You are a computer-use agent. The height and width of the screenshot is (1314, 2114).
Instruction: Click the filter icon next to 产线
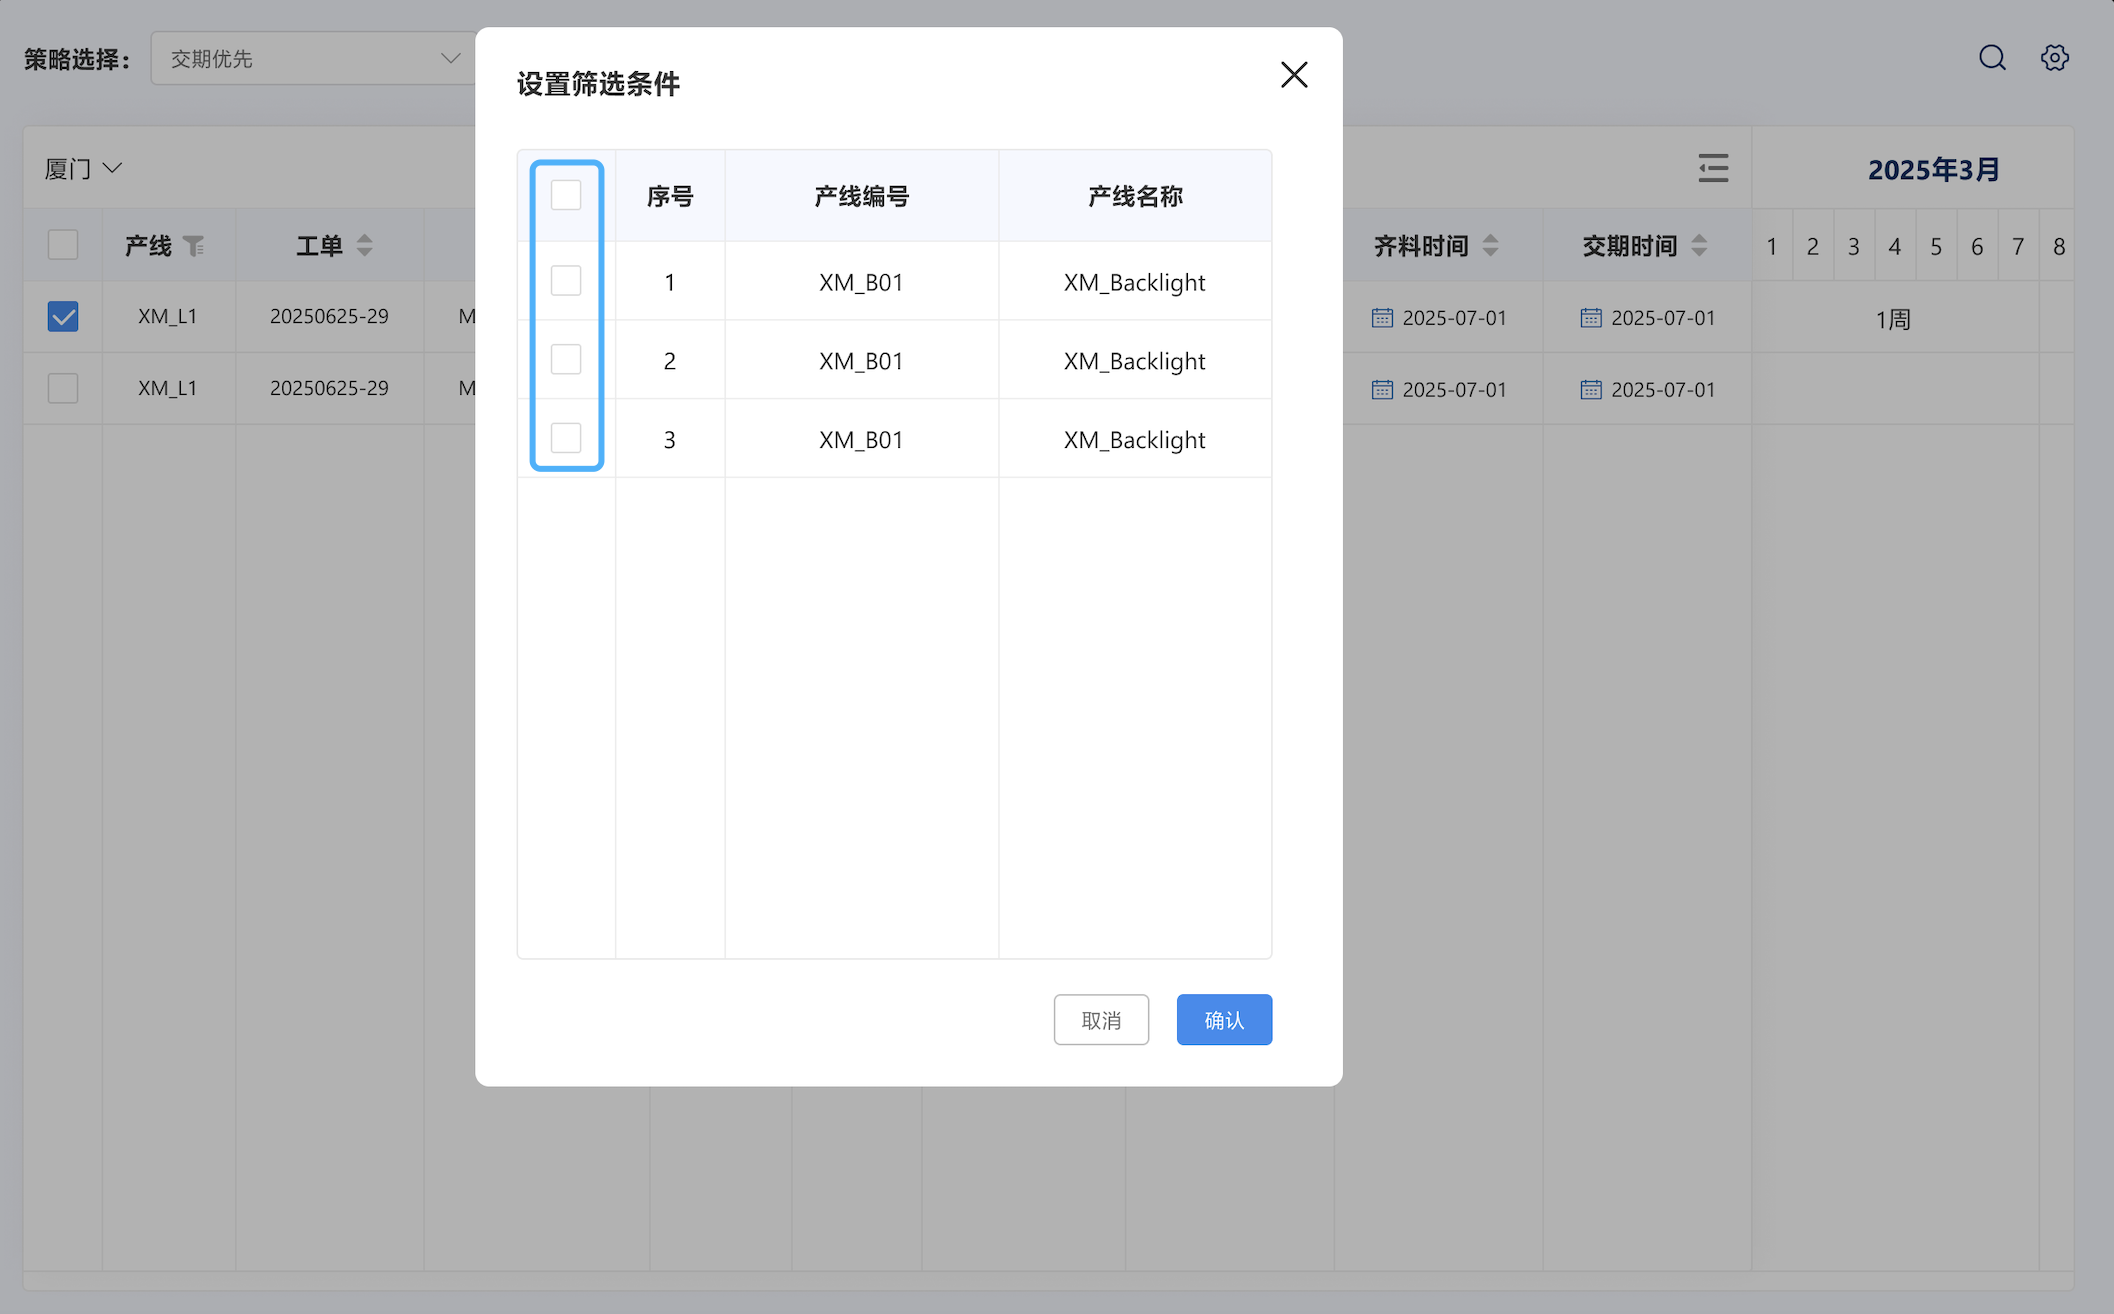(x=194, y=246)
